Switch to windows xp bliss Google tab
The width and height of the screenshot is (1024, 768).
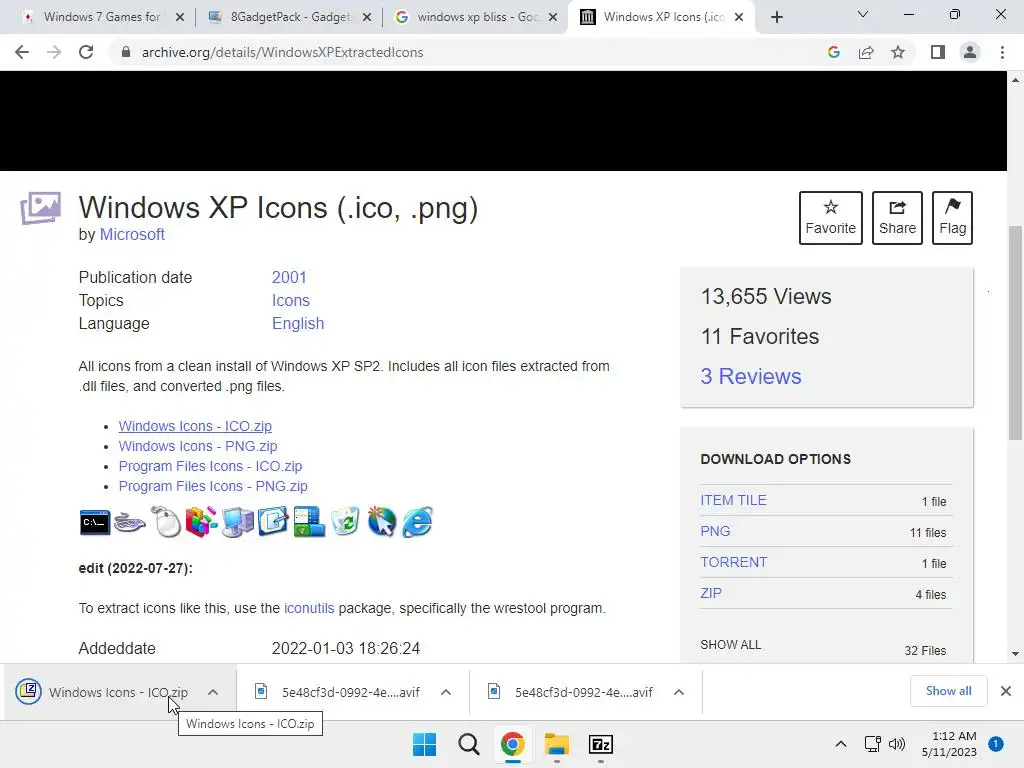477,17
